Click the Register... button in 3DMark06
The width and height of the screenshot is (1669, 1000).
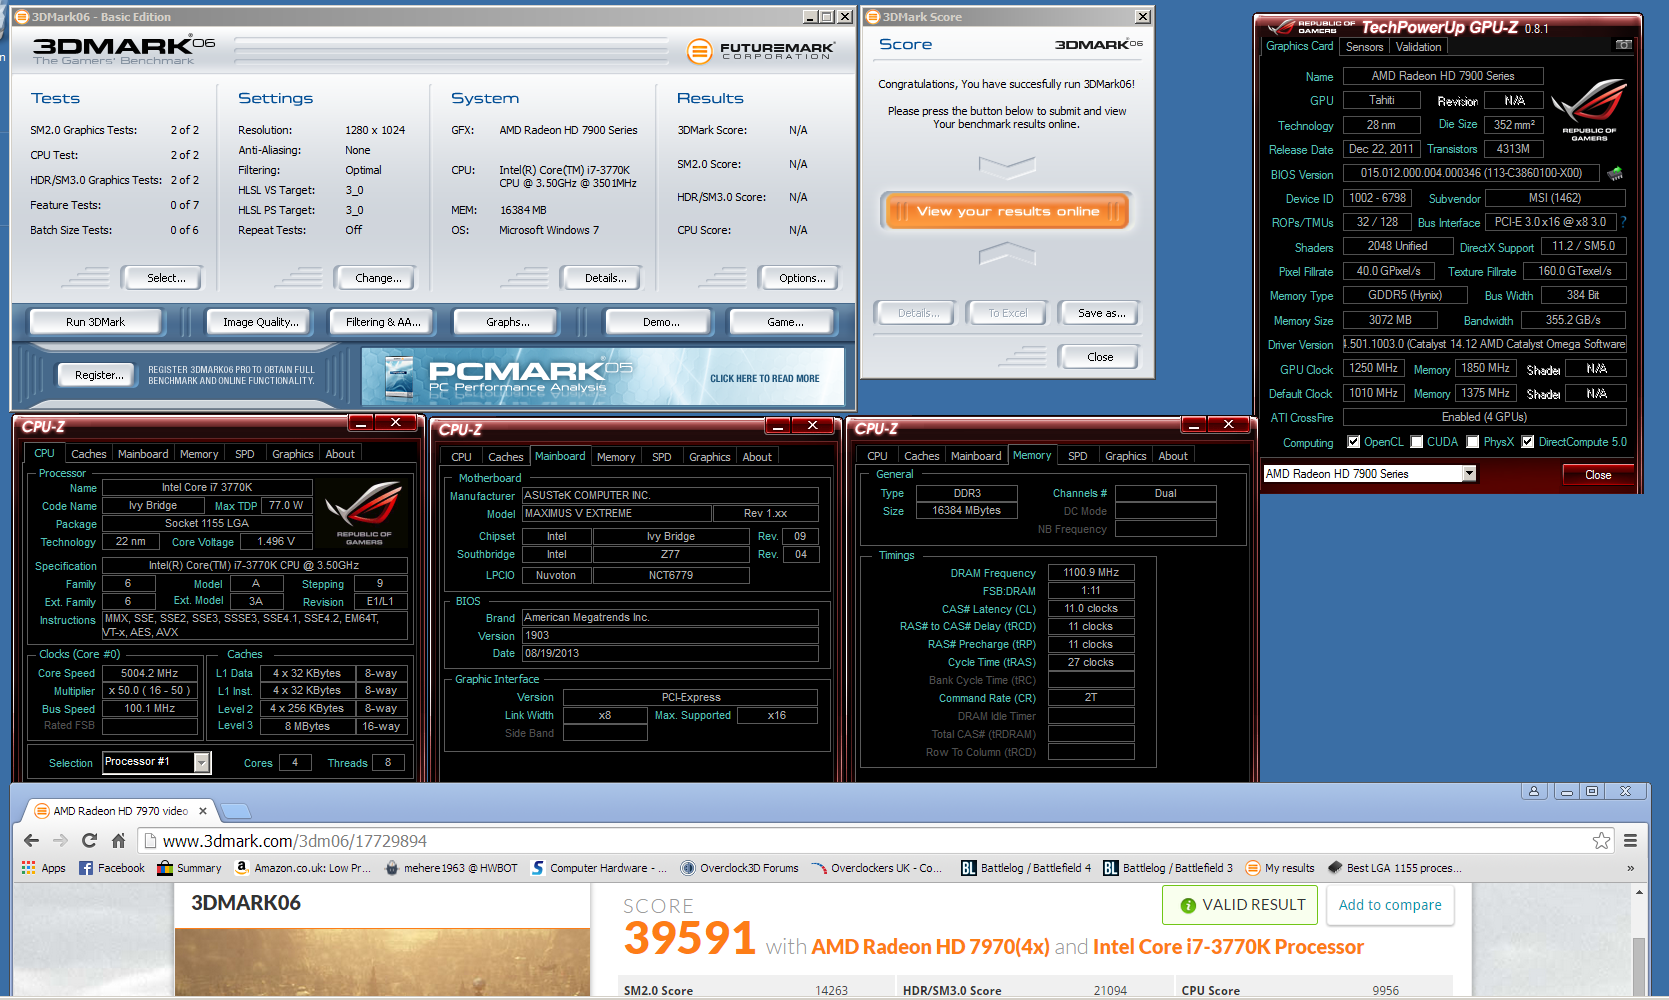coord(99,375)
